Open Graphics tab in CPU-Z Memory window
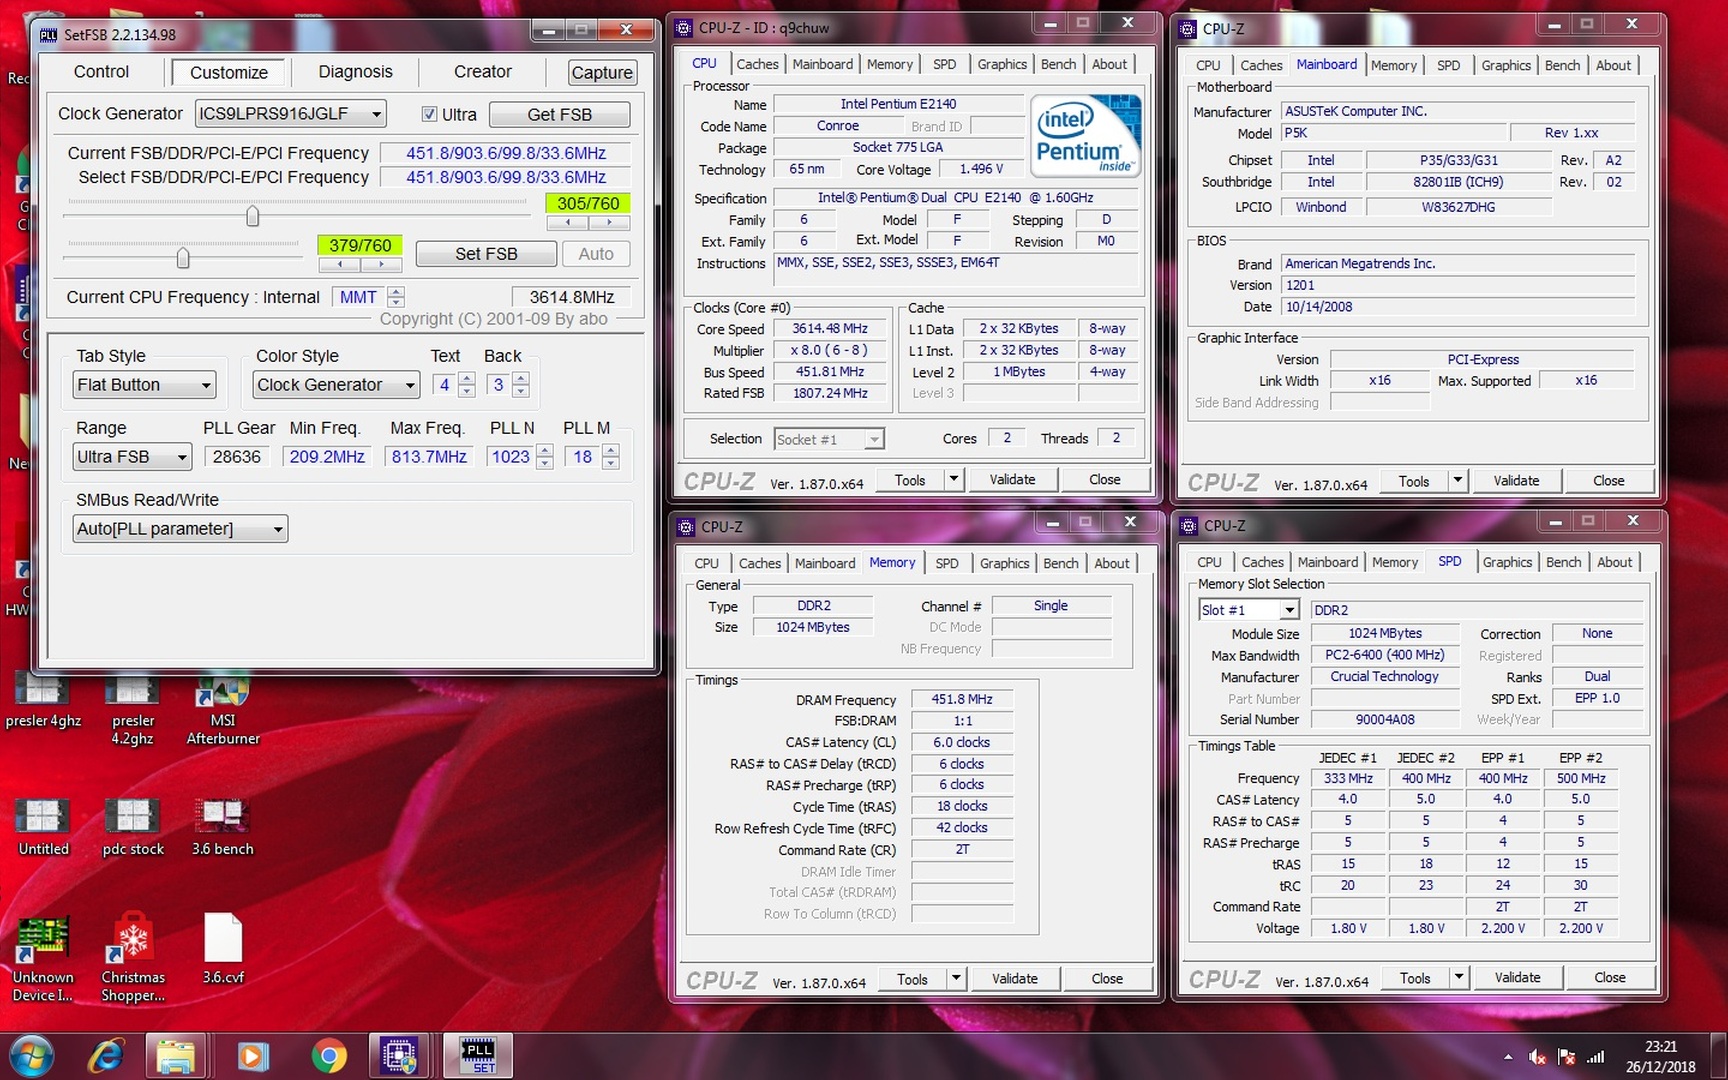 [1004, 563]
